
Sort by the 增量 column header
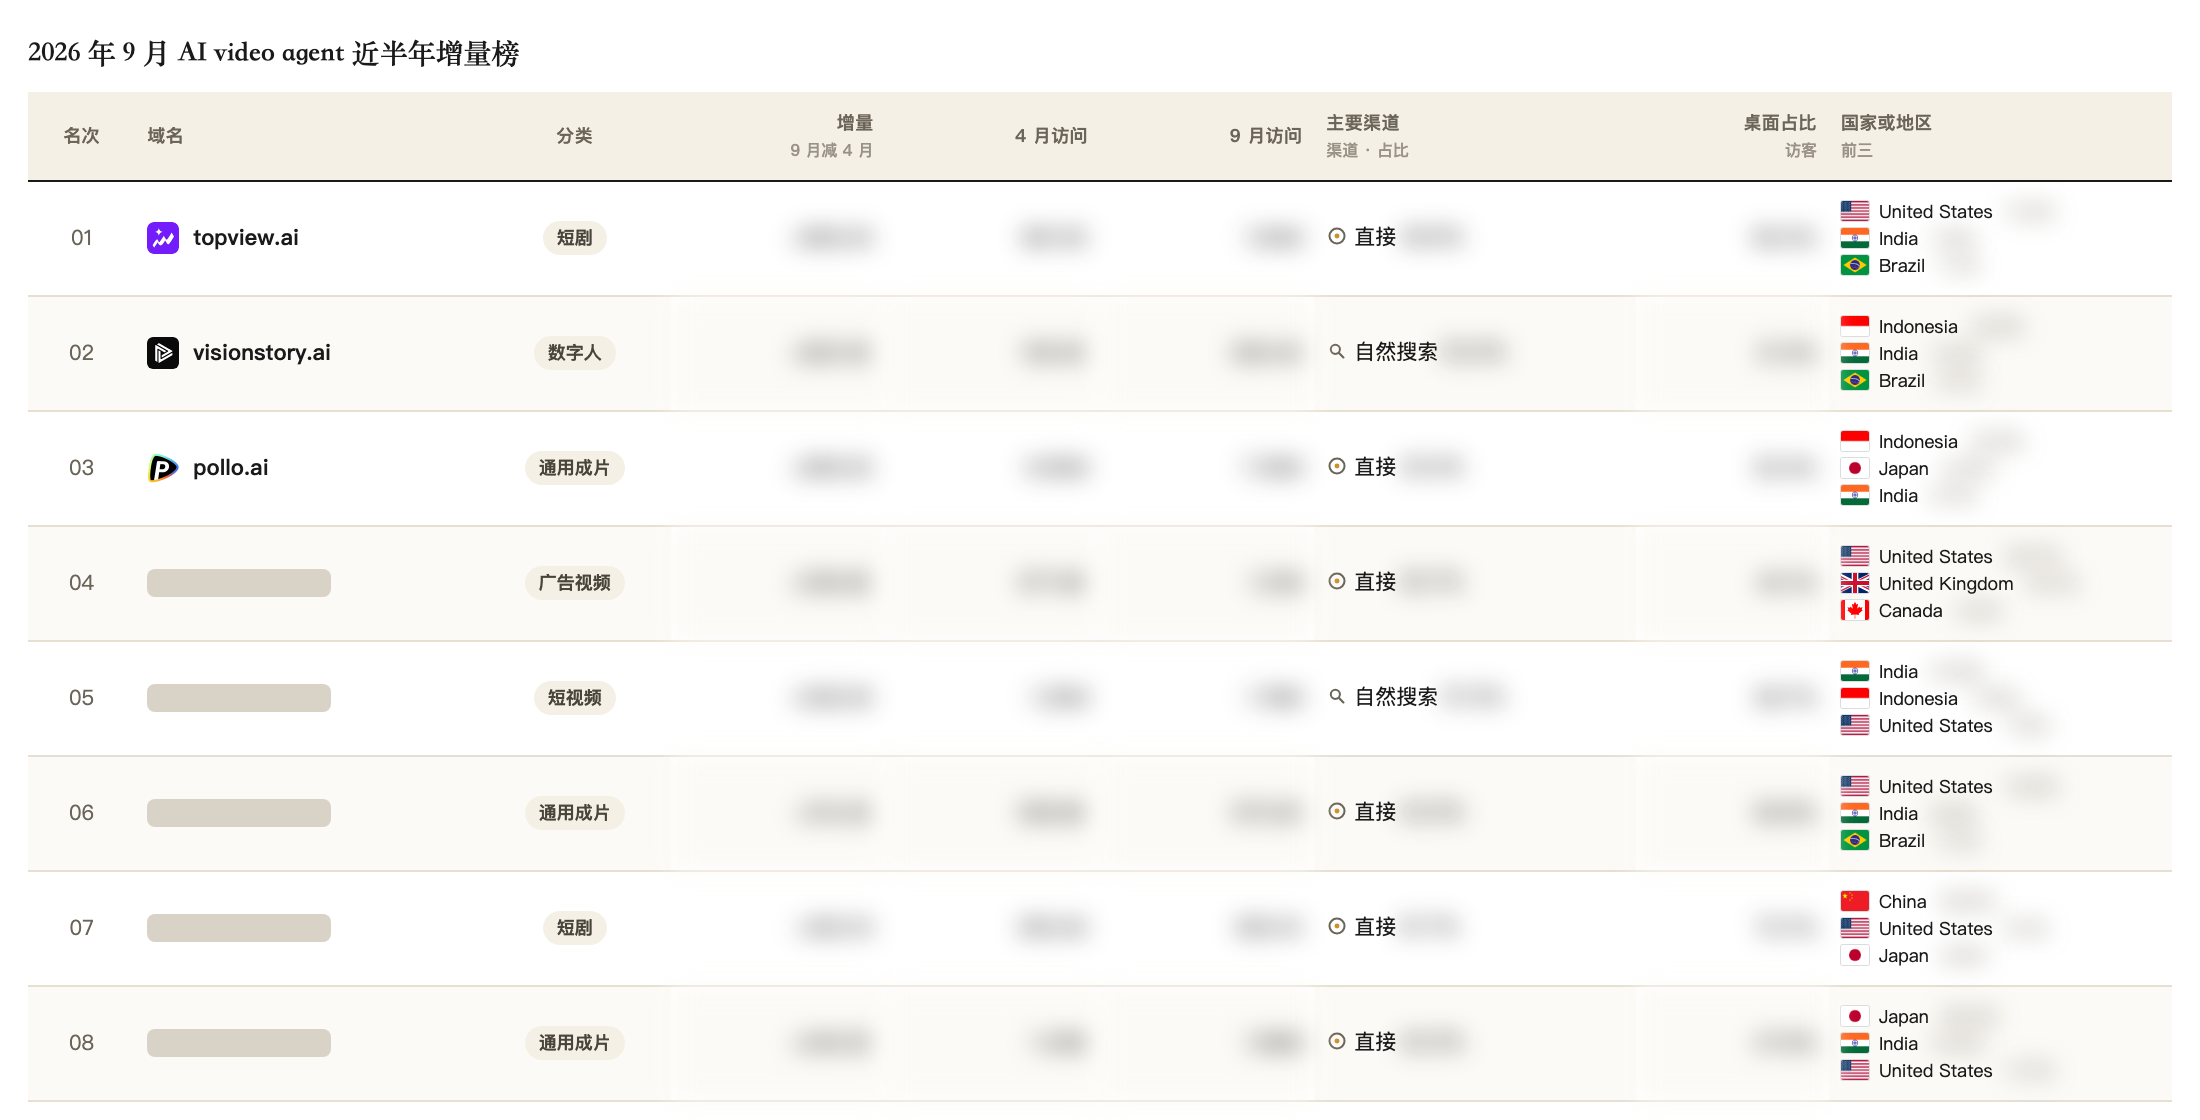(854, 123)
